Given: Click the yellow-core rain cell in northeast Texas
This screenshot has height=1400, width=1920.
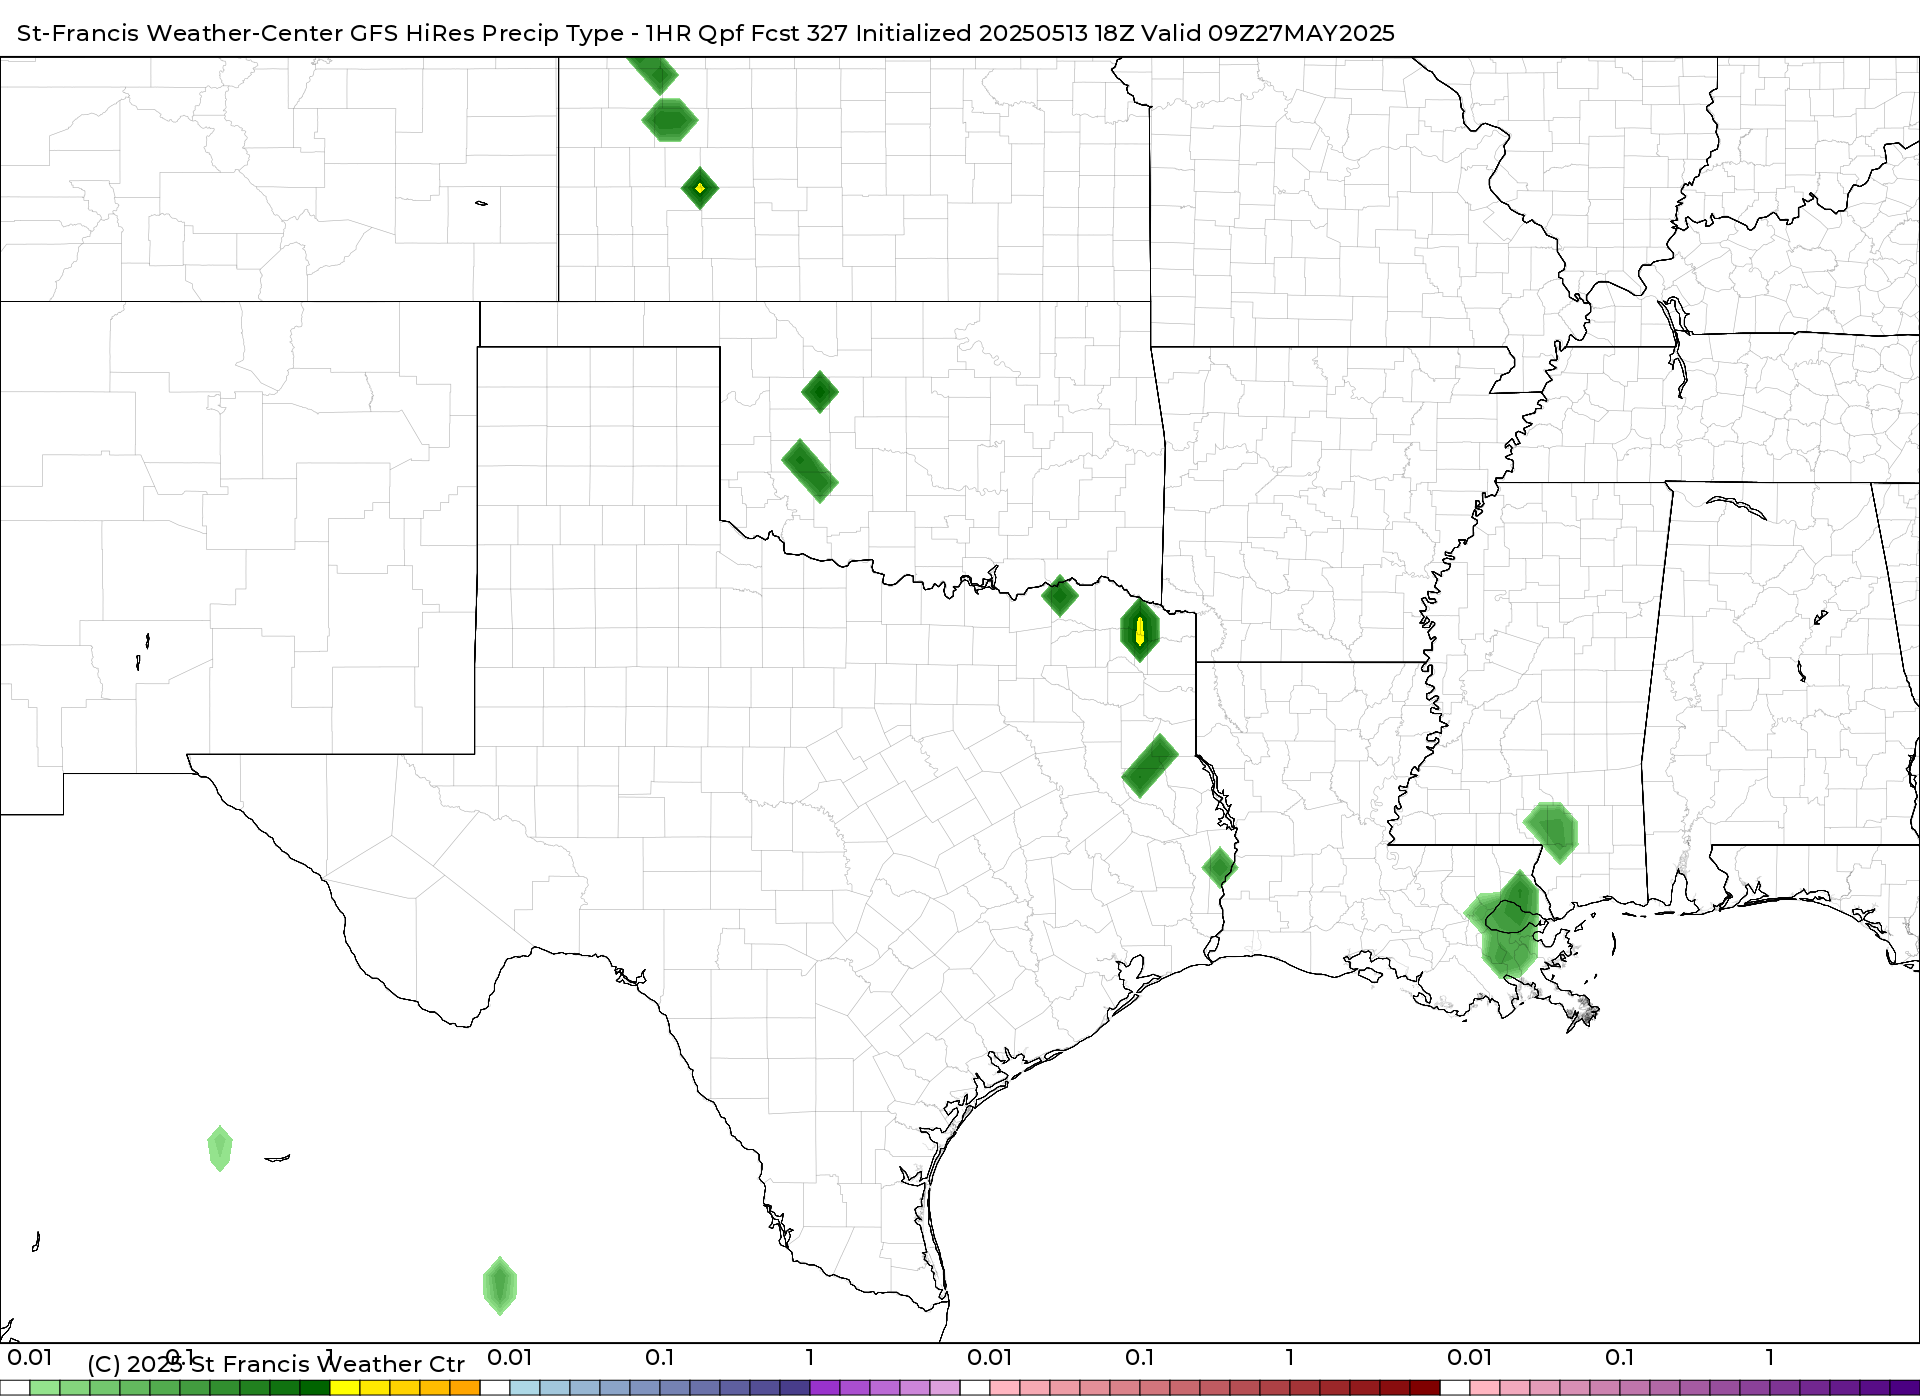Looking at the screenshot, I should click(1140, 630).
